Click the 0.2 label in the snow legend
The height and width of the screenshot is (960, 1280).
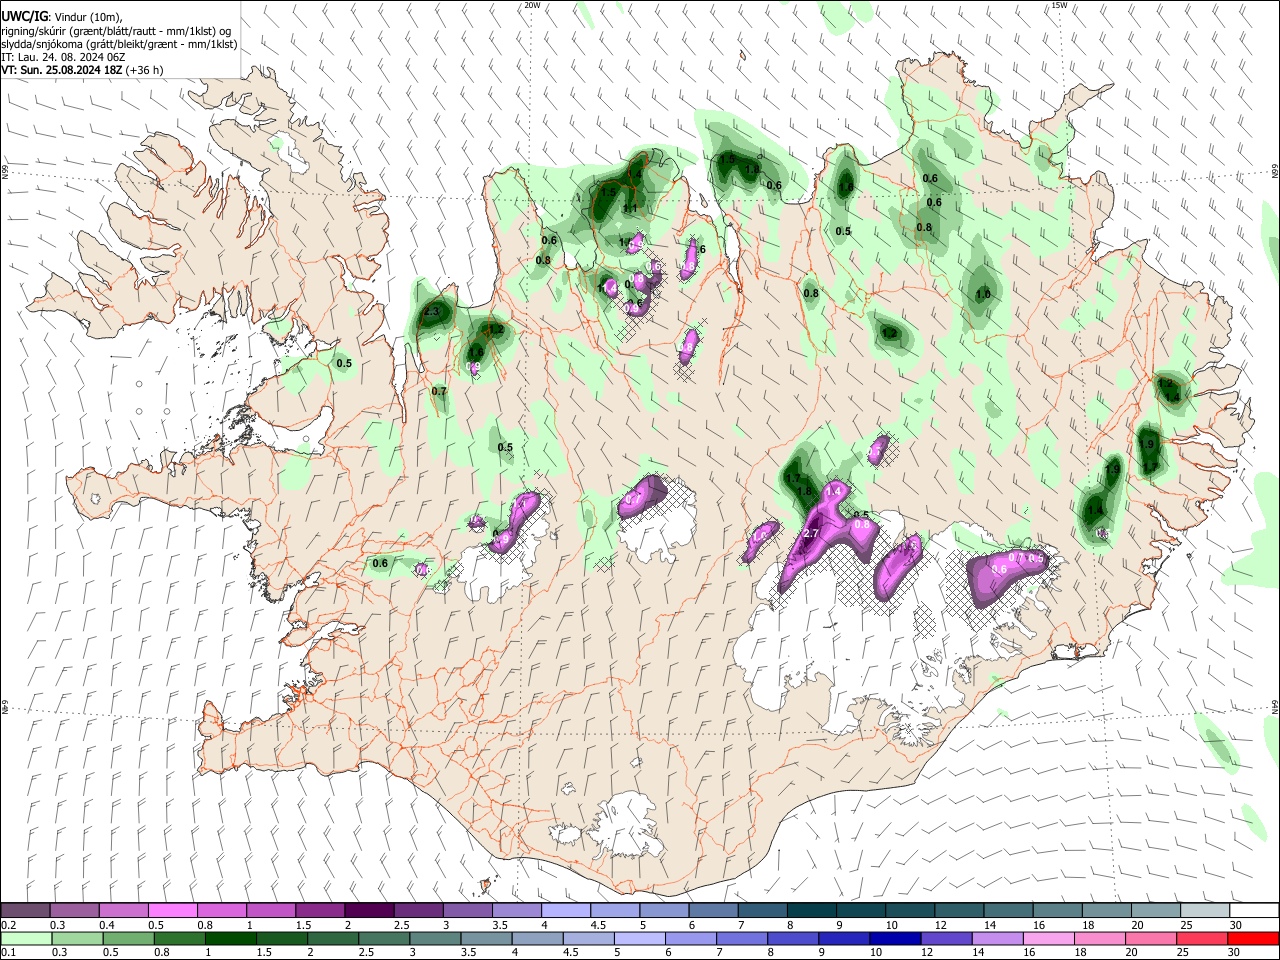click(8, 925)
